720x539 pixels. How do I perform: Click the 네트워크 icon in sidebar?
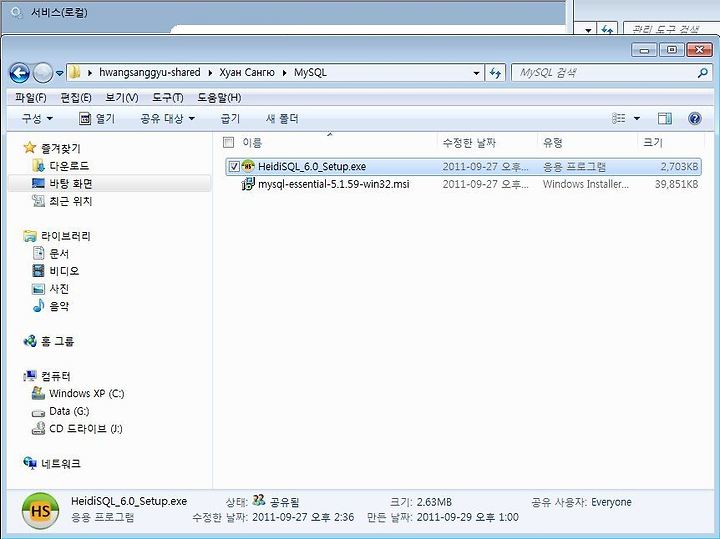pos(30,463)
